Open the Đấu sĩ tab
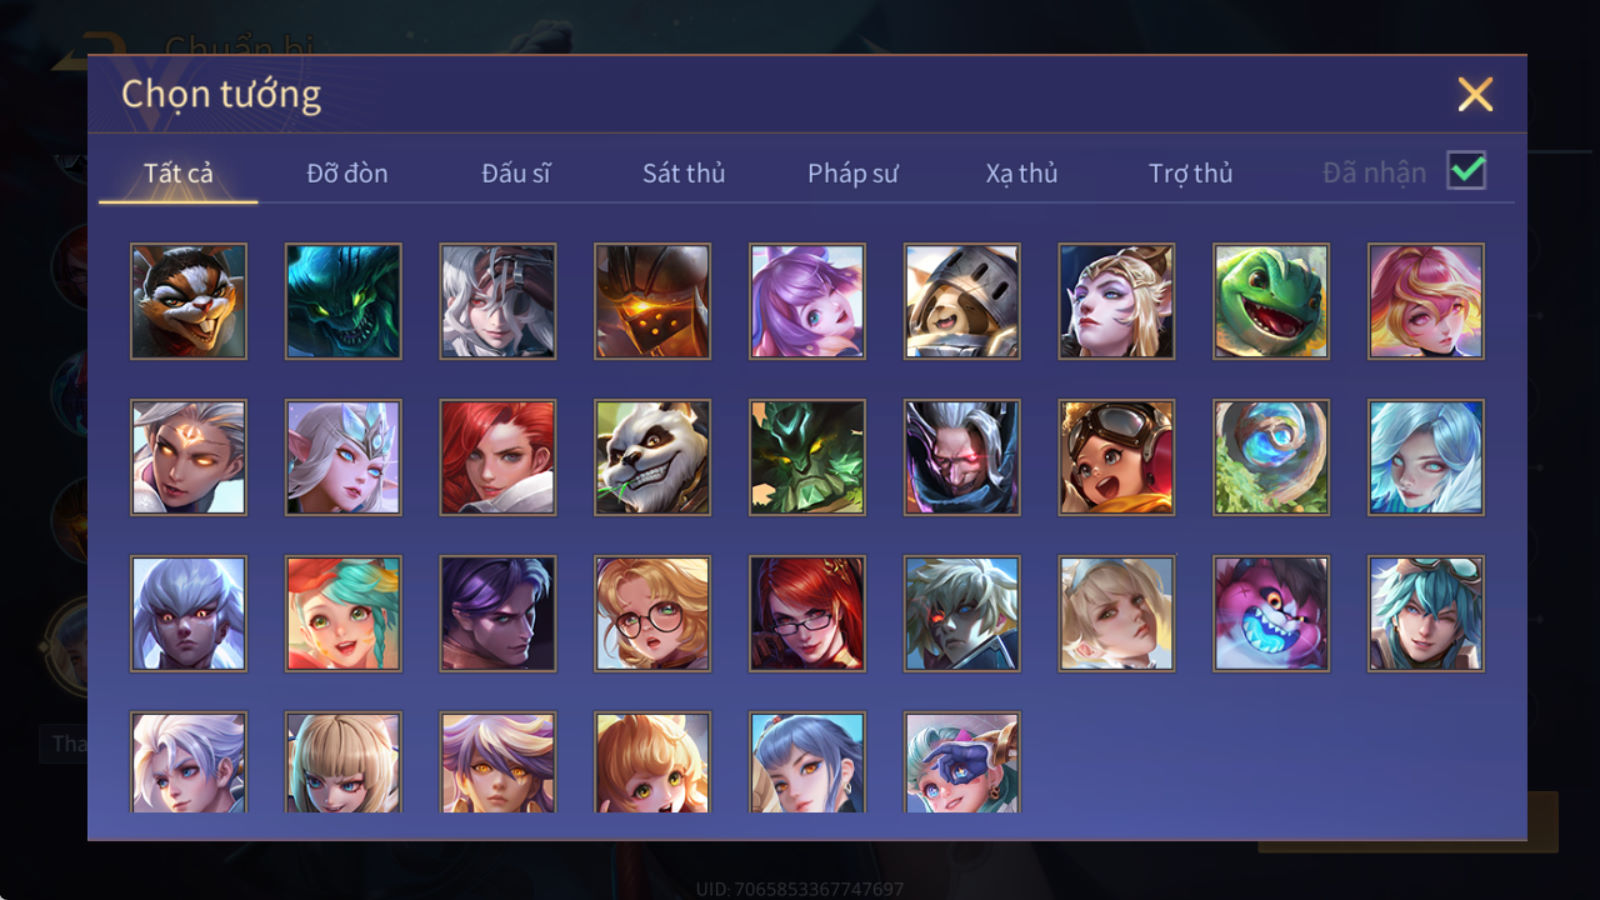Screen dimensions: 1600x900 click(516, 173)
